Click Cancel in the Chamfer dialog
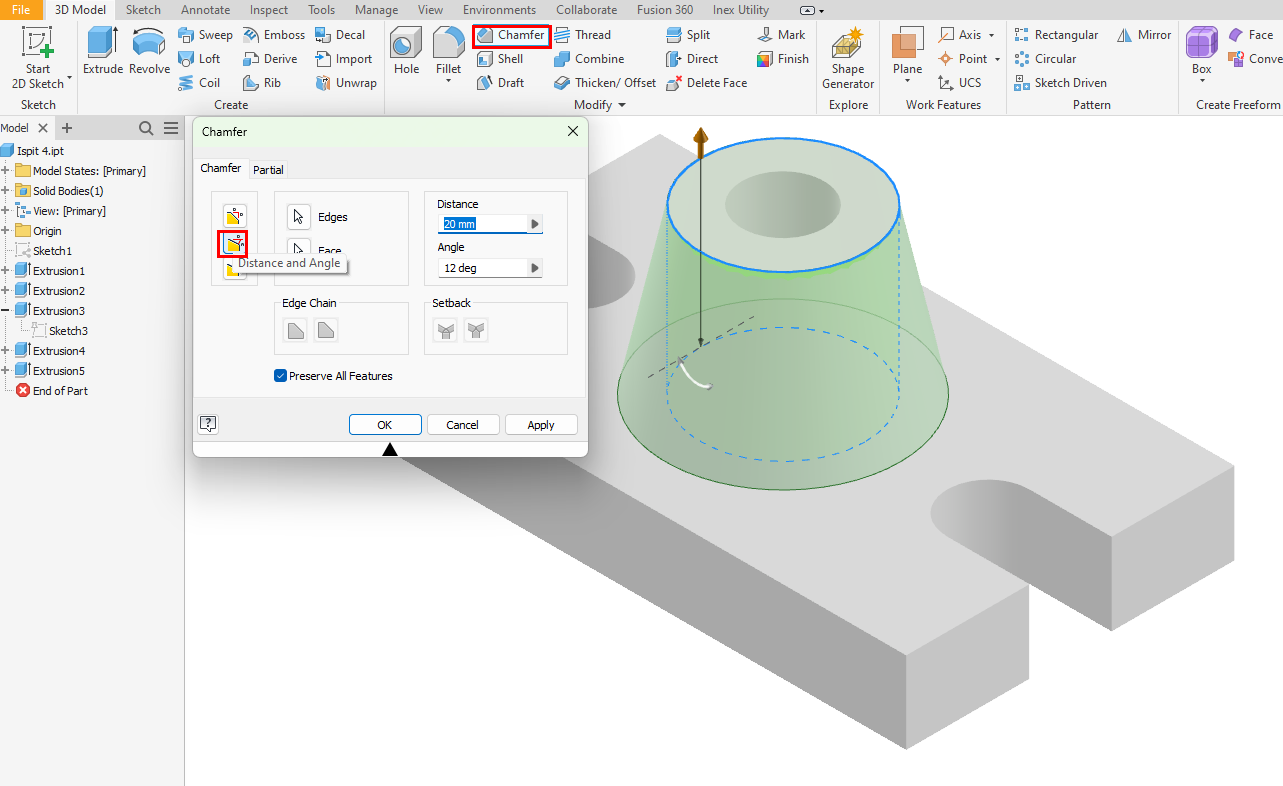The height and width of the screenshot is (786, 1283). point(463,425)
